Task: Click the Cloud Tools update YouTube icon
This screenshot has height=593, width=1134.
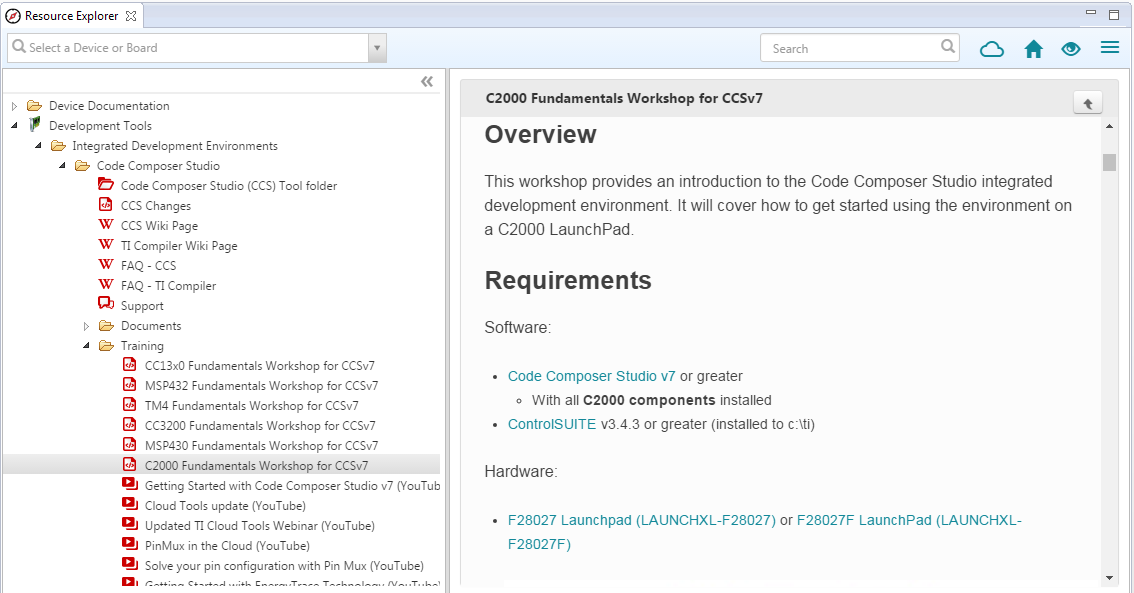Action: tap(129, 504)
